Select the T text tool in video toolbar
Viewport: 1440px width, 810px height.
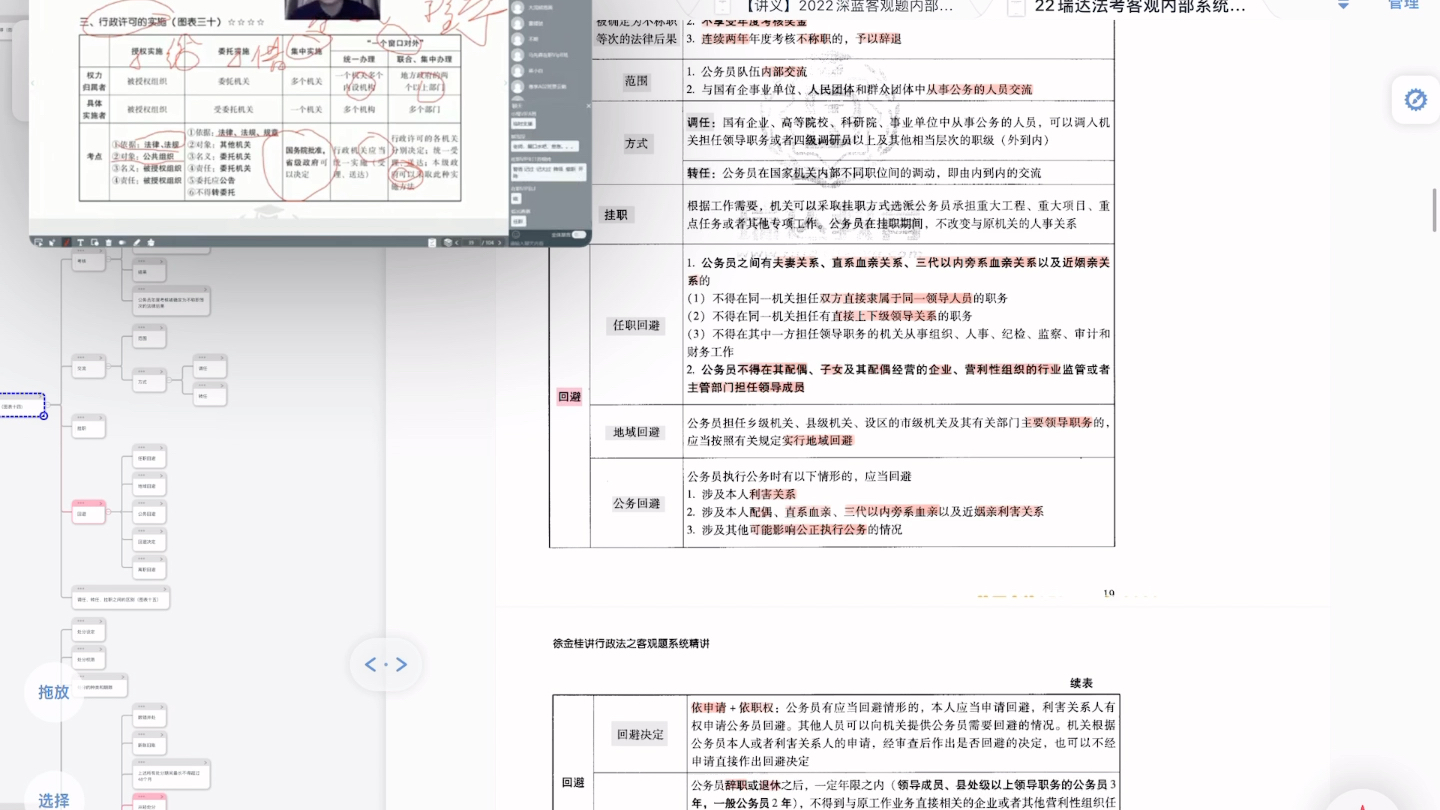tap(80, 242)
